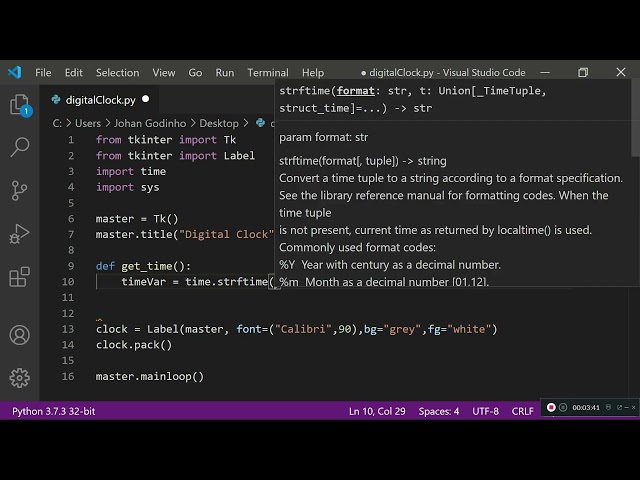The height and width of the screenshot is (480, 640).
Task: Open the Accounts menu icon
Action: (x=20, y=335)
